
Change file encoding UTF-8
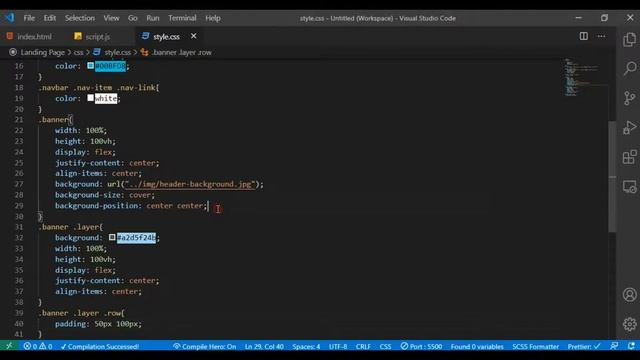(338, 346)
